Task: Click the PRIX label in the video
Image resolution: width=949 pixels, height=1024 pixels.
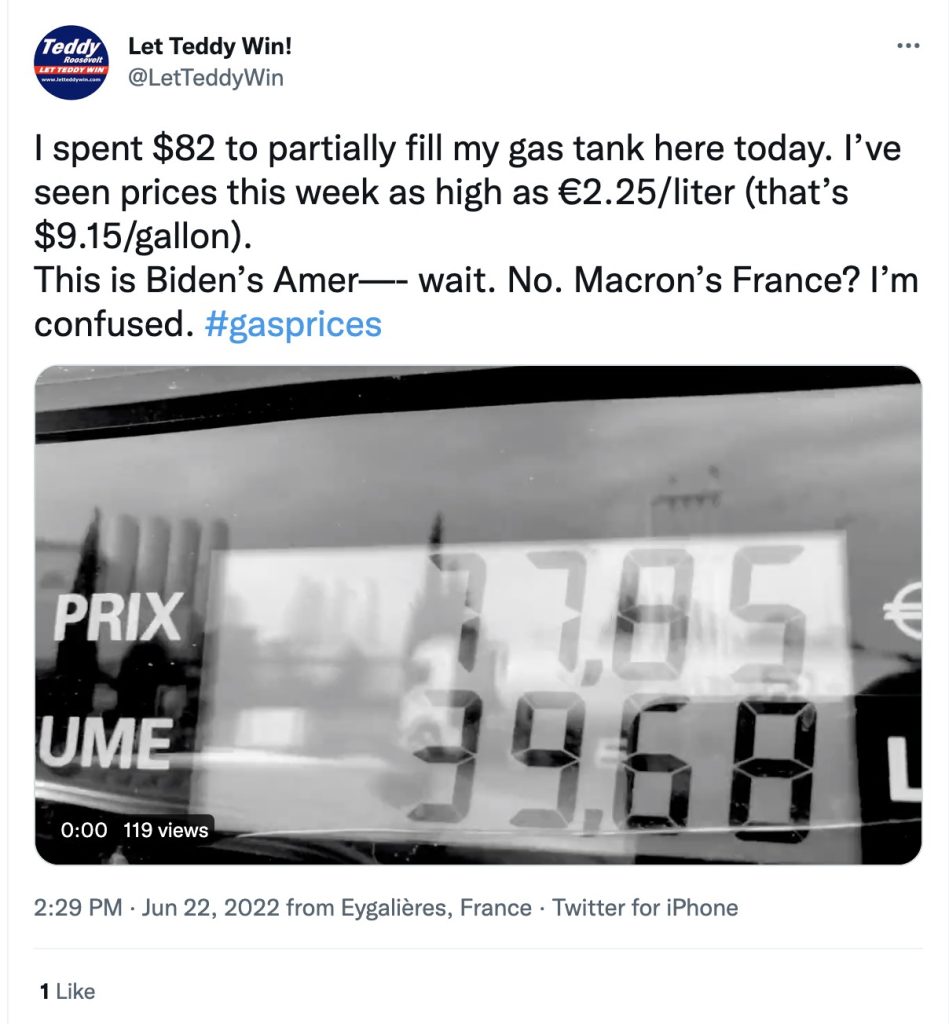Action: [117, 615]
